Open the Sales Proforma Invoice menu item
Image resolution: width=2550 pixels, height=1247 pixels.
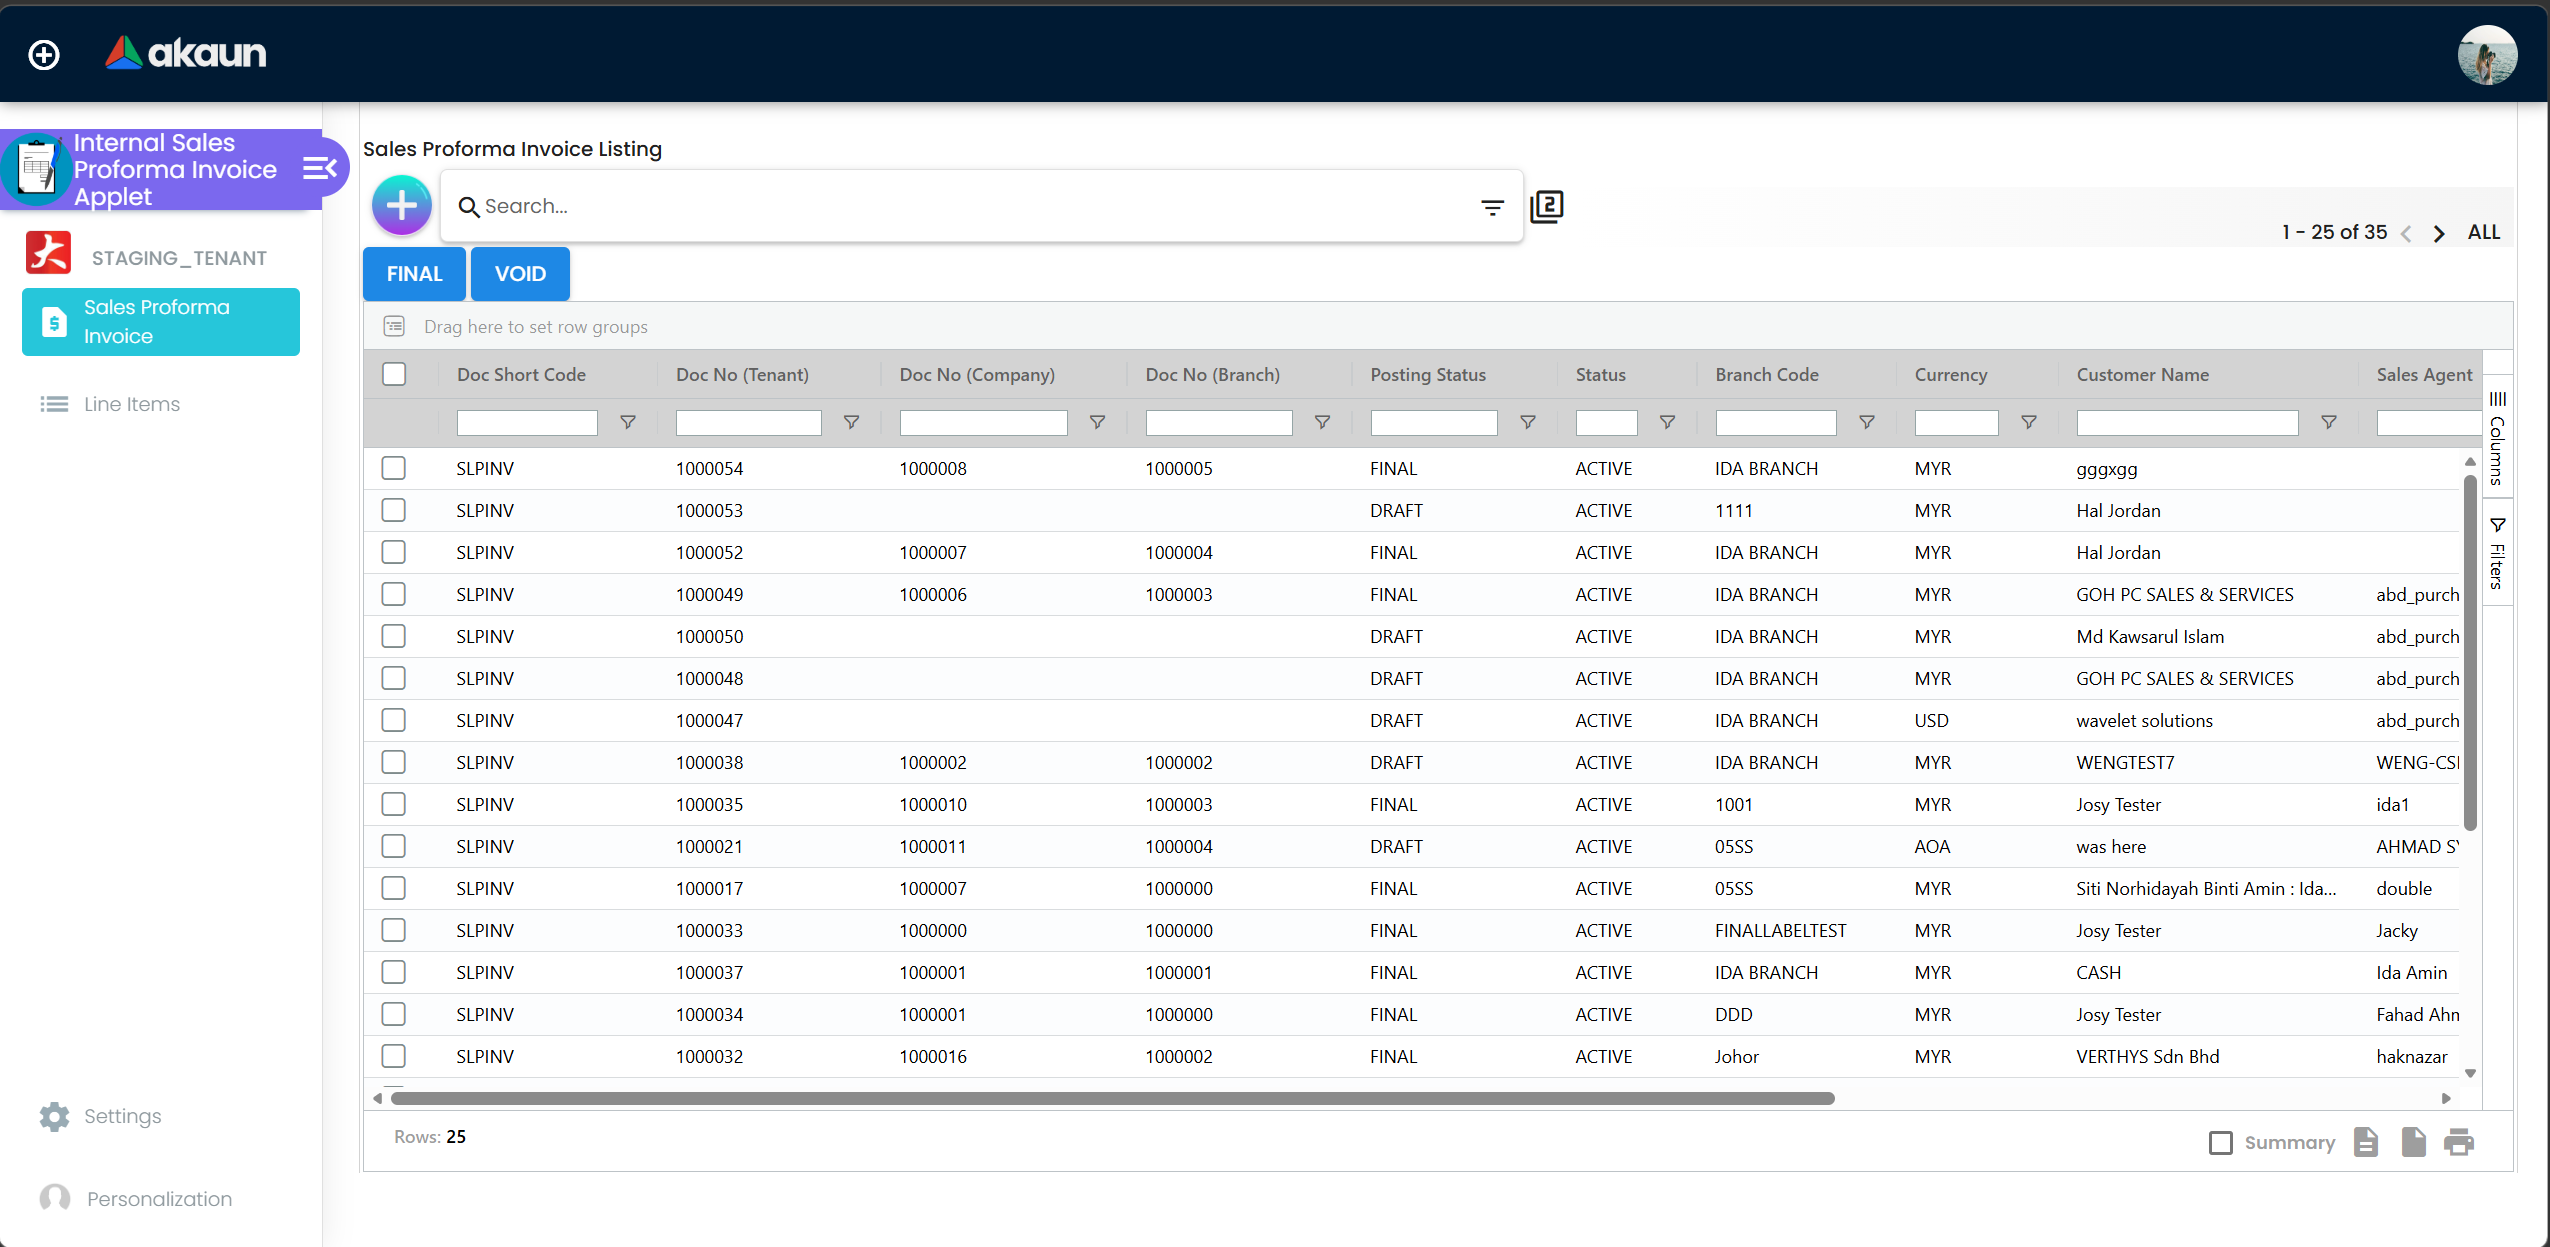coord(160,321)
